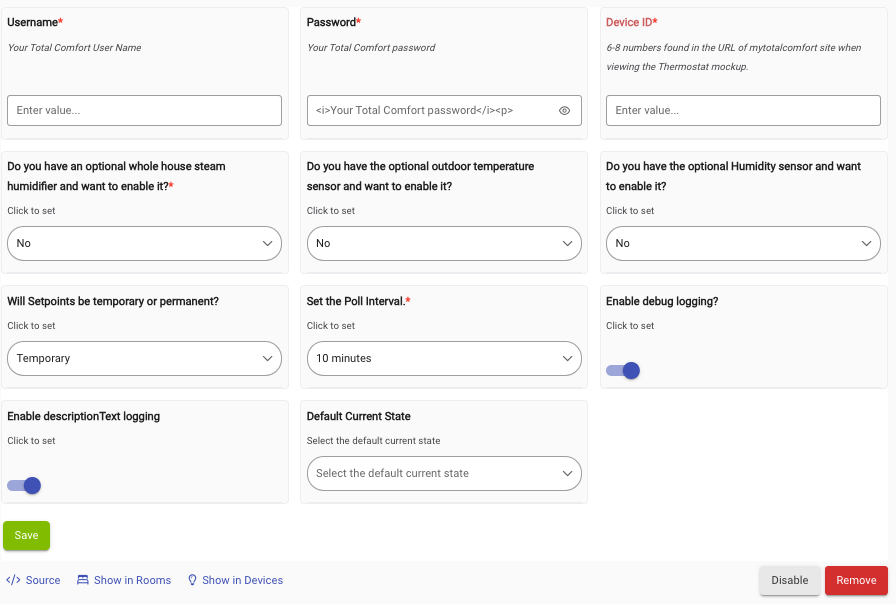Toggle the Enable debug logging switch
The image size is (896, 604).
click(x=623, y=371)
